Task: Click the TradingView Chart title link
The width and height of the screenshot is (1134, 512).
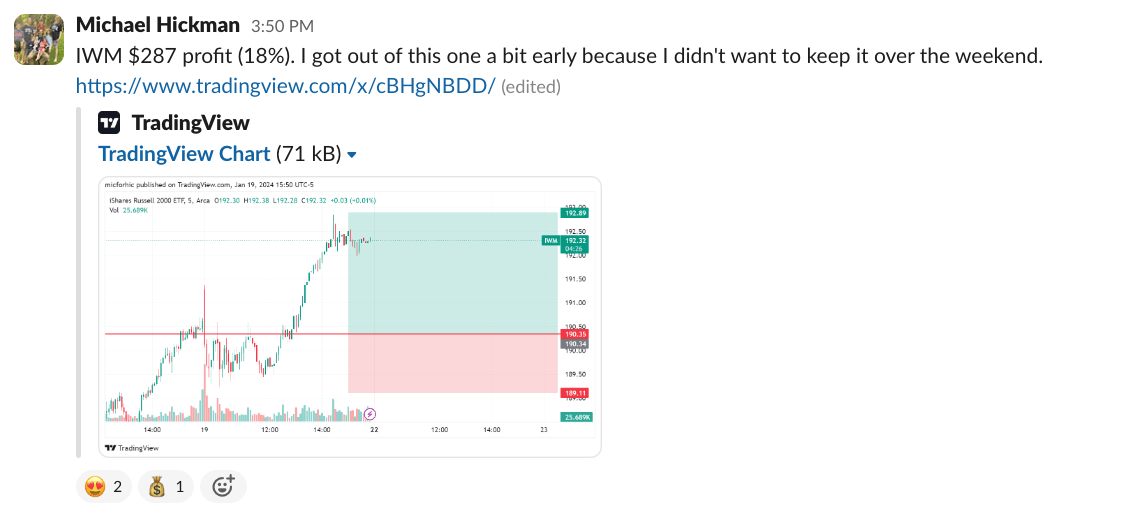Action: click(x=184, y=154)
